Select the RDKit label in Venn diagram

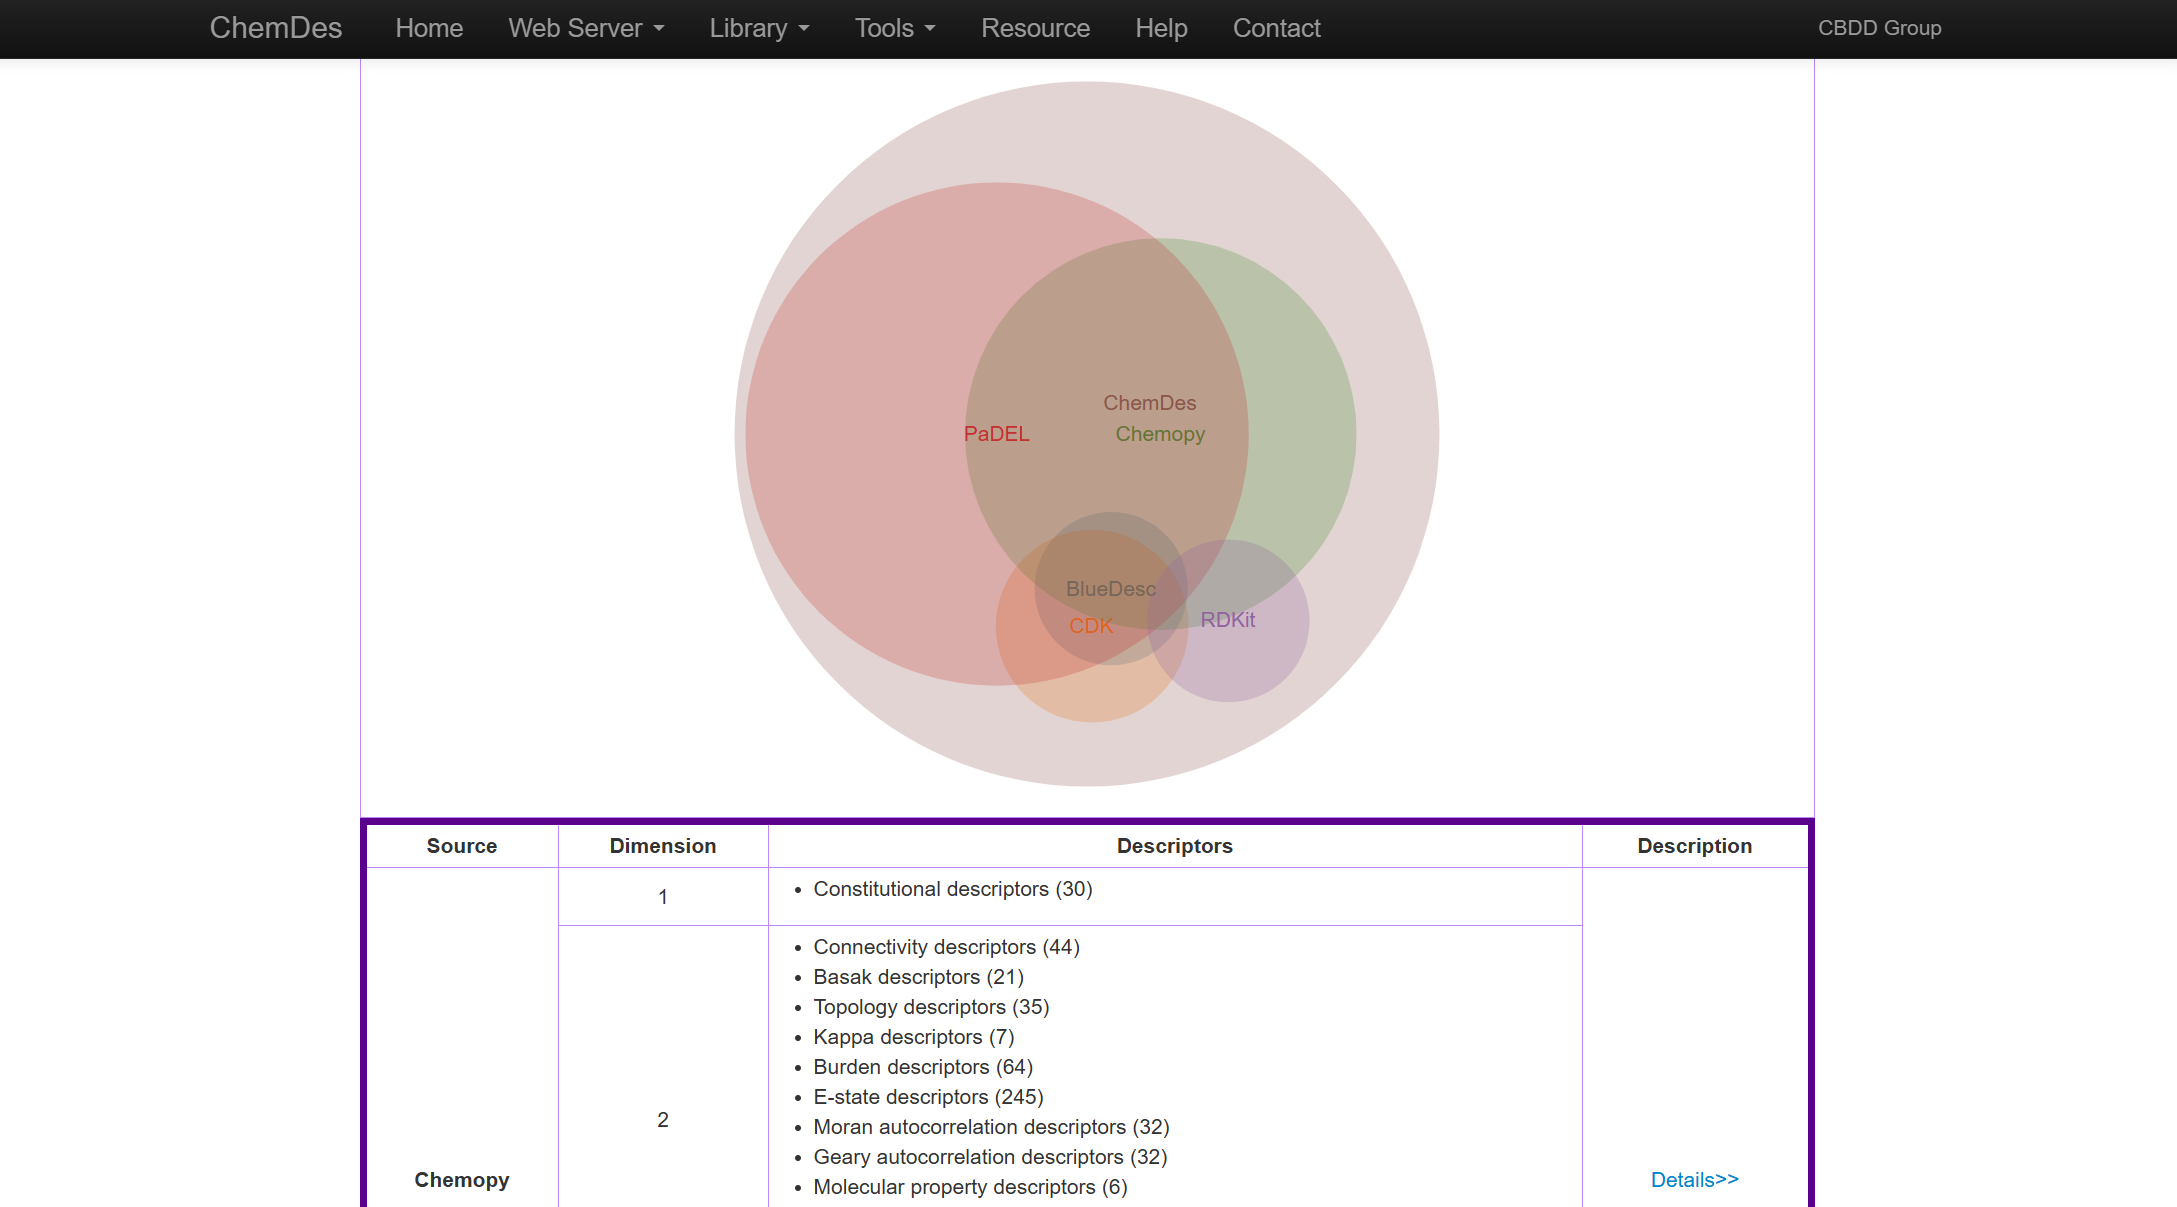pos(1227,620)
